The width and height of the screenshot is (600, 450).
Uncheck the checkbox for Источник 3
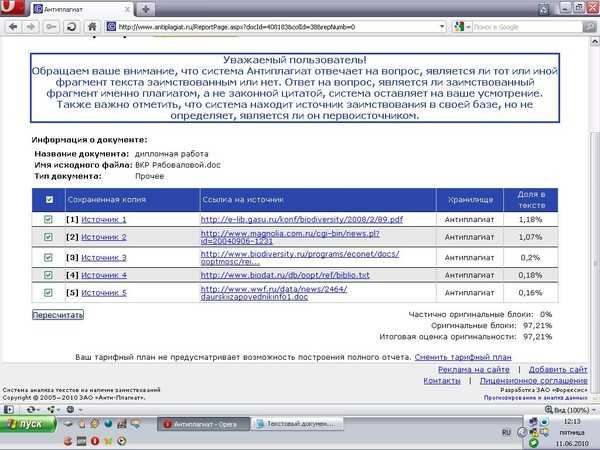click(x=48, y=258)
